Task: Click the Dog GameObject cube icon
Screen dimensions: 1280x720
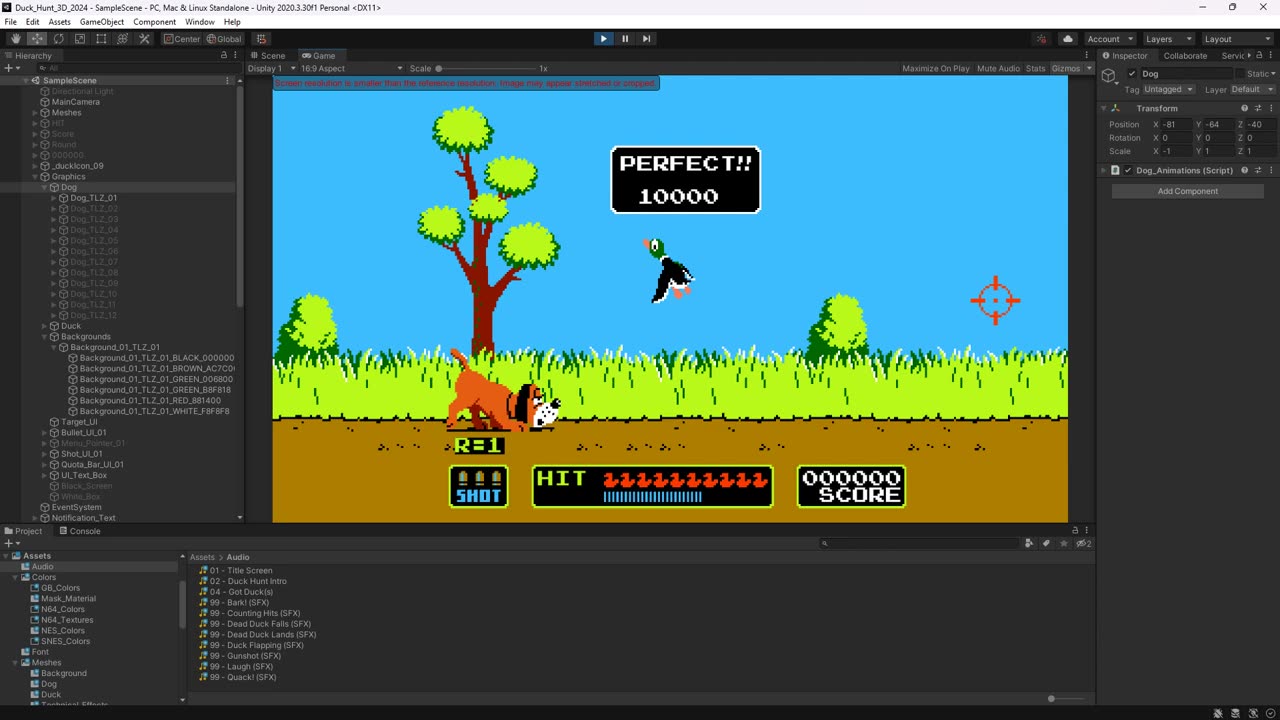Action: tap(1108, 76)
